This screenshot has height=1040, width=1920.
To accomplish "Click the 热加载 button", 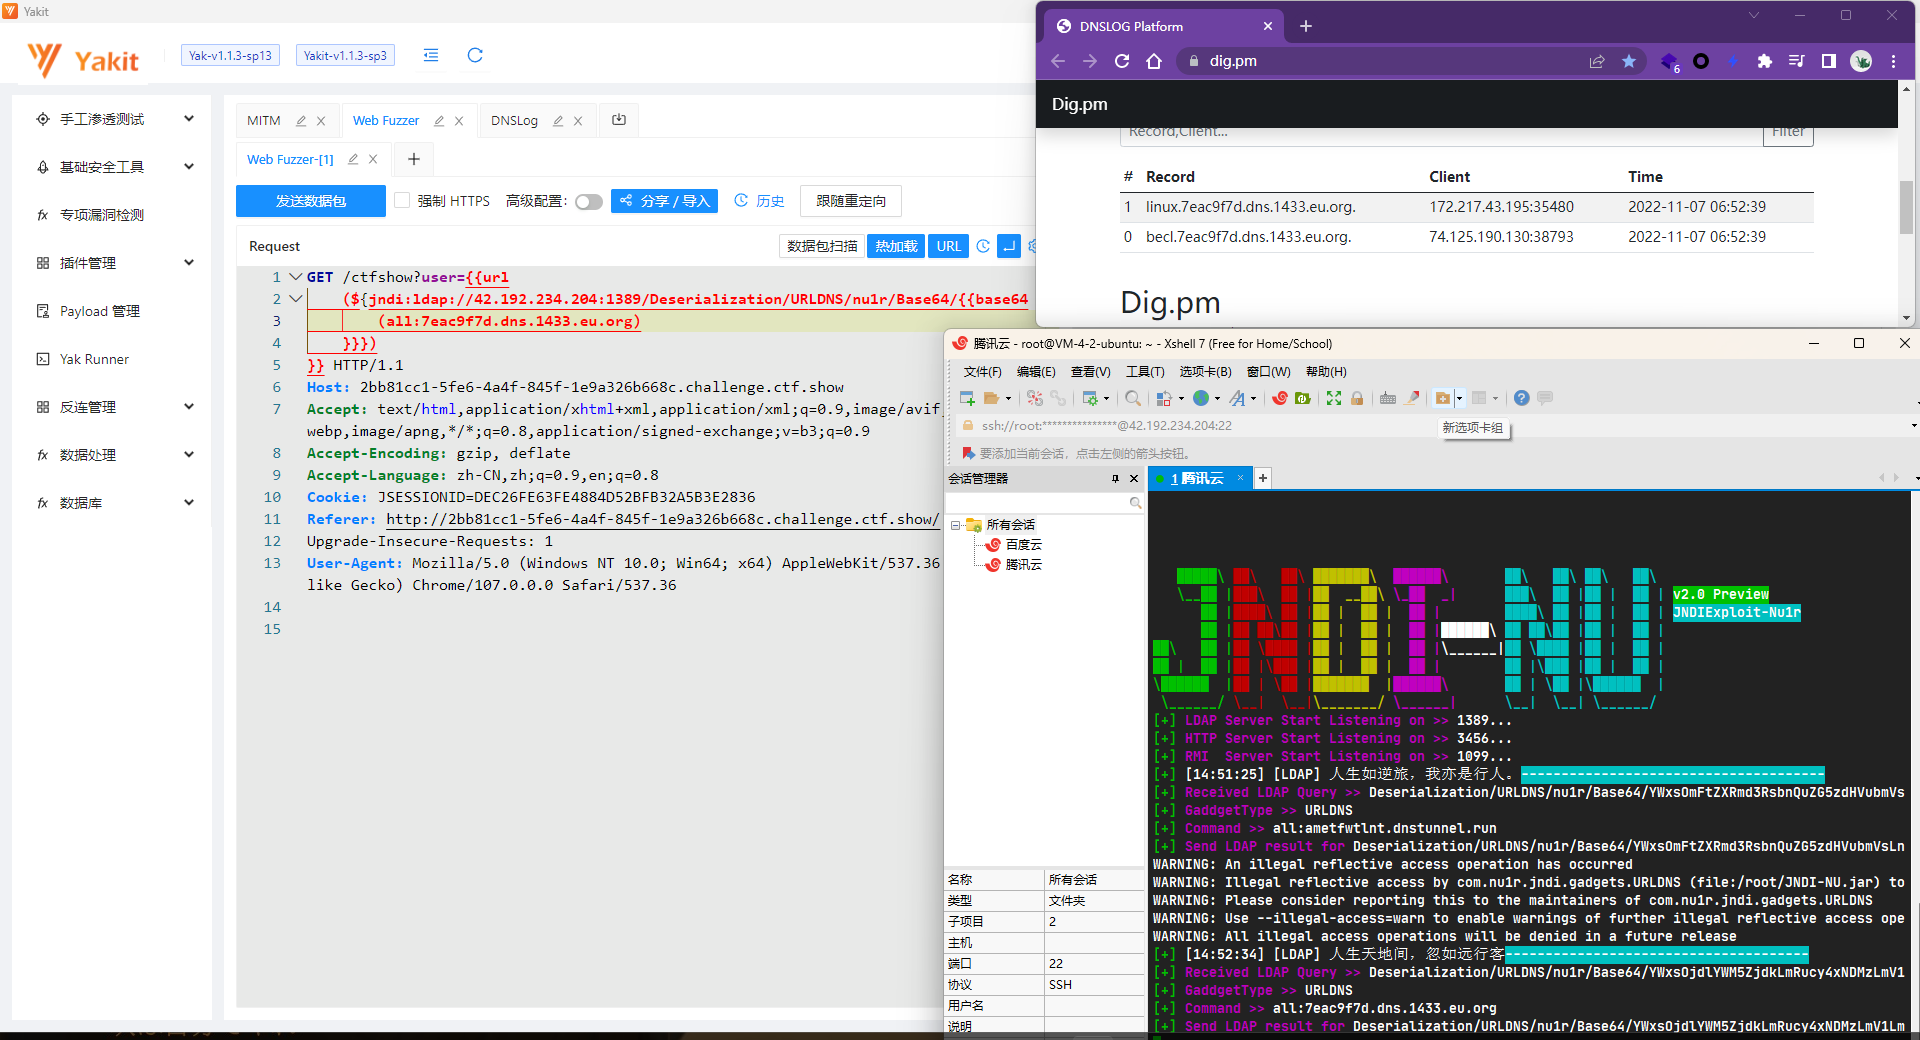I will 896,246.
